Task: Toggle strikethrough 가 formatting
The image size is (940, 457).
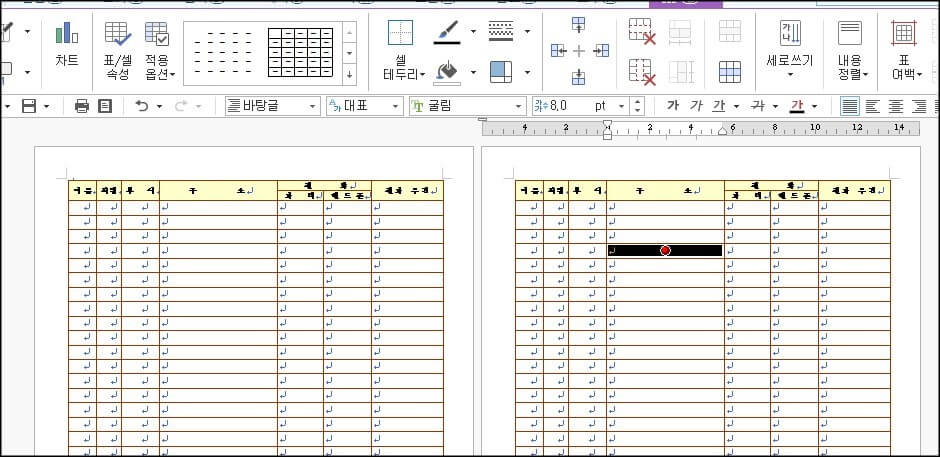Action: (758, 106)
